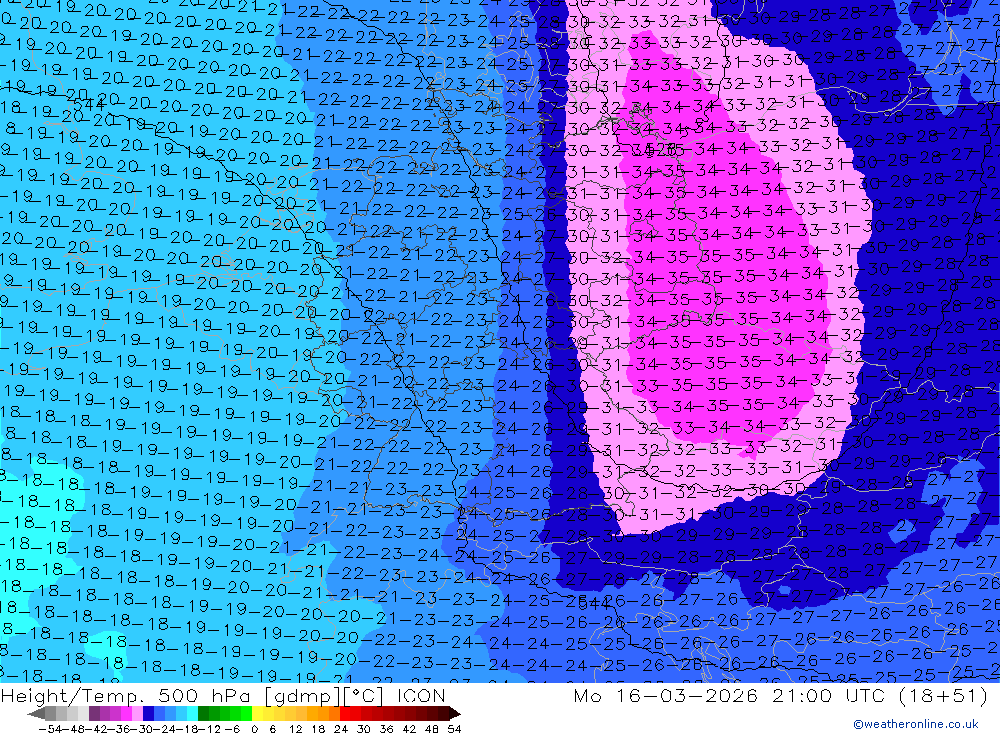Click the '54' maximum legend scale label

point(454,729)
